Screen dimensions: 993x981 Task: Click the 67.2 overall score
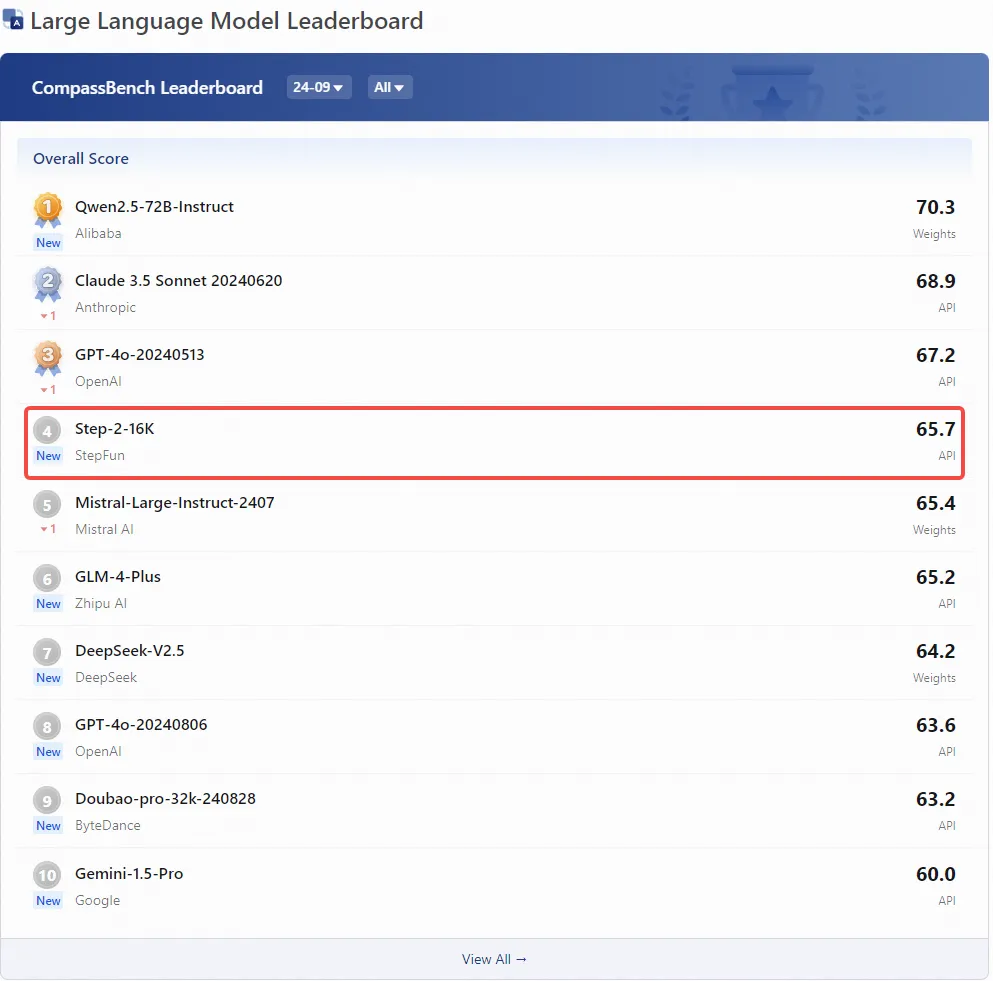[x=935, y=355]
